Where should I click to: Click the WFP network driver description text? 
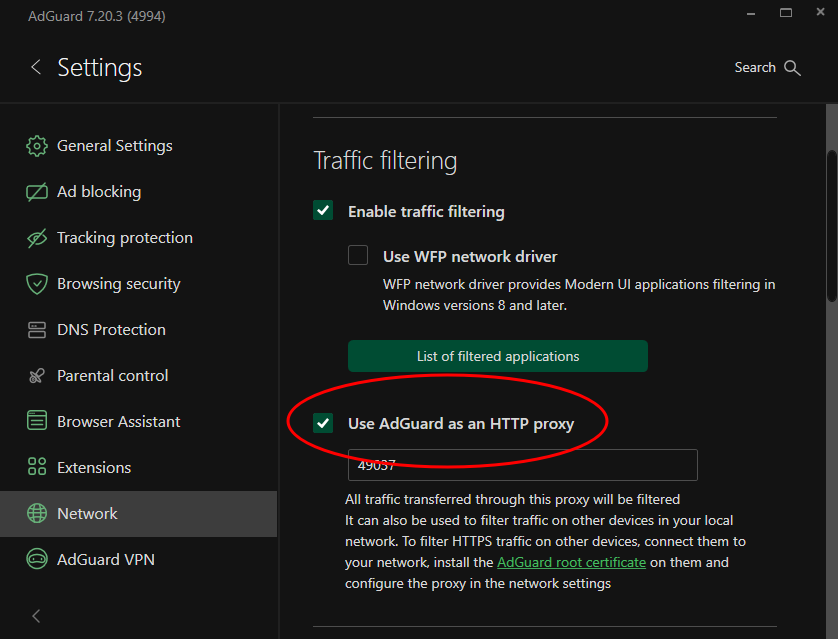click(579, 295)
